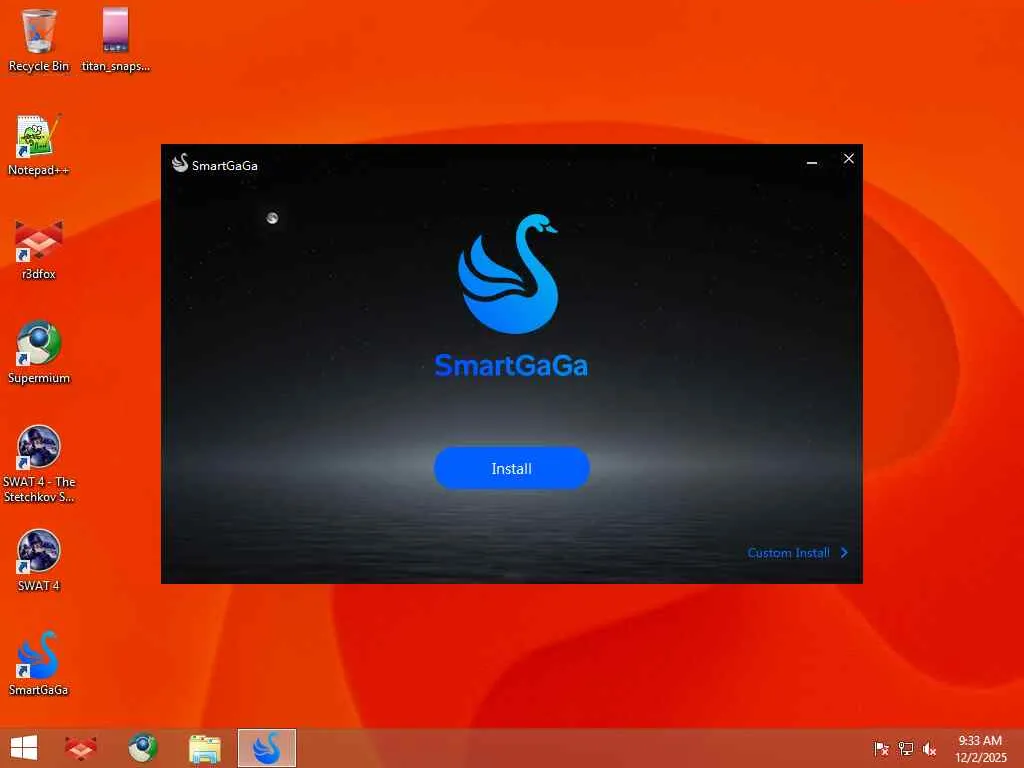The image size is (1024, 768).
Task: Select the titan_snaps desktop file icon
Action: pos(116,40)
